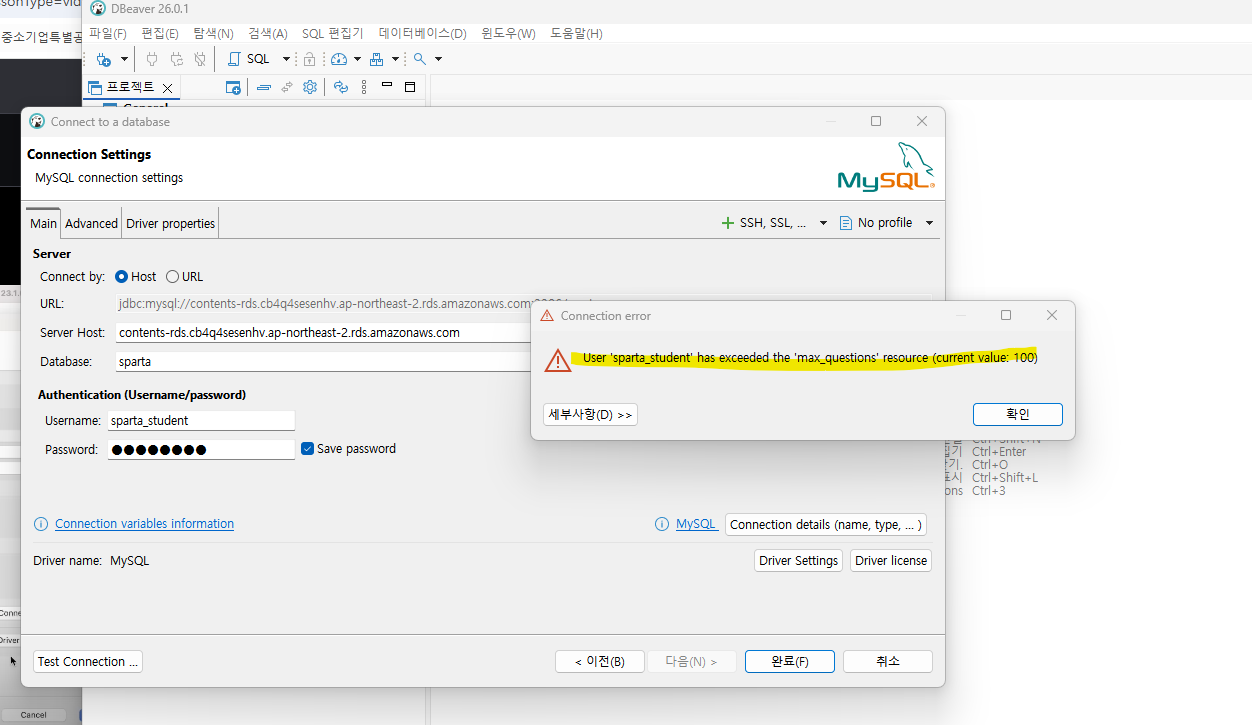This screenshot has height=725, width=1252.
Task: Click the Driver Settings button
Action: click(x=798, y=560)
